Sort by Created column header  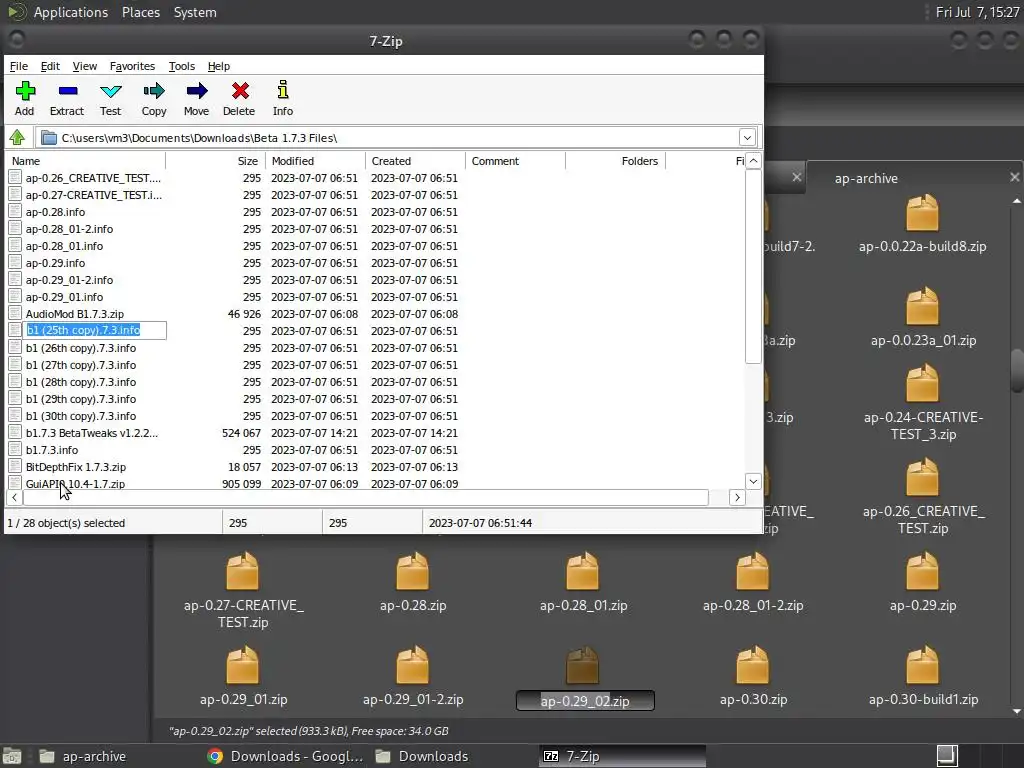pyautogui.click(x=415, y=161)
